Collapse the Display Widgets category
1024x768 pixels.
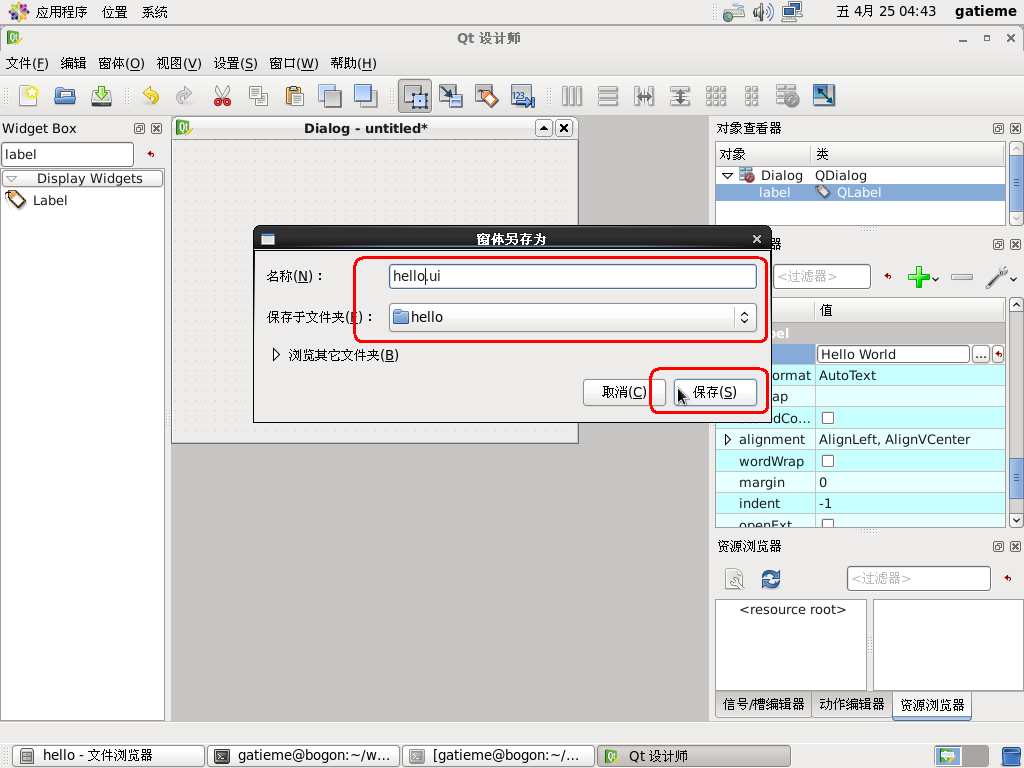12,178
